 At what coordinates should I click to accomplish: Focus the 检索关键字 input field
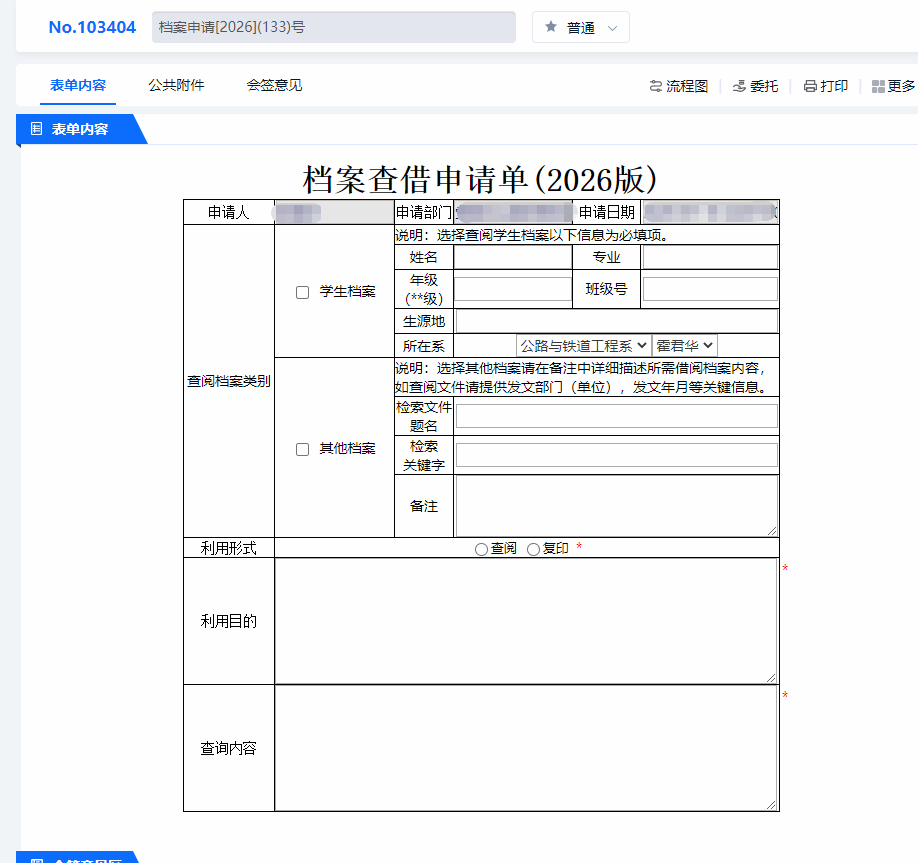[x=616, y=455]
